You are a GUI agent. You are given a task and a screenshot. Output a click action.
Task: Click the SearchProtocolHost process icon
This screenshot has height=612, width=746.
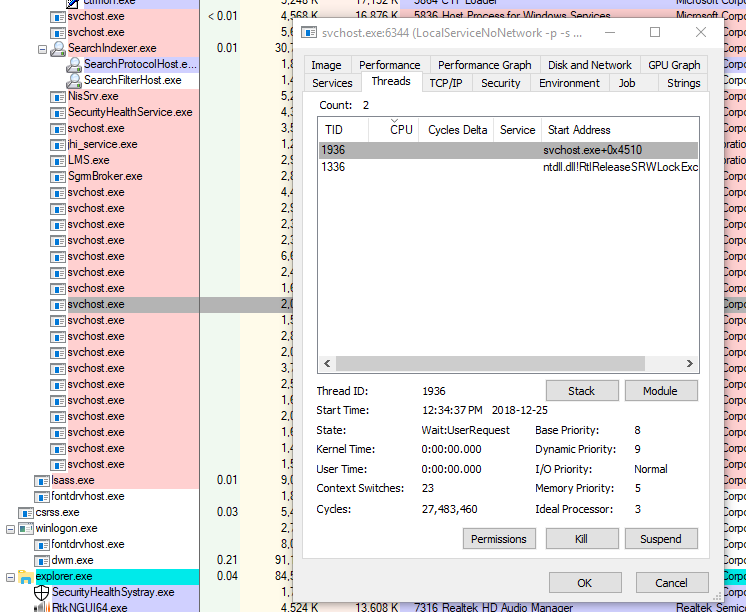74,64
